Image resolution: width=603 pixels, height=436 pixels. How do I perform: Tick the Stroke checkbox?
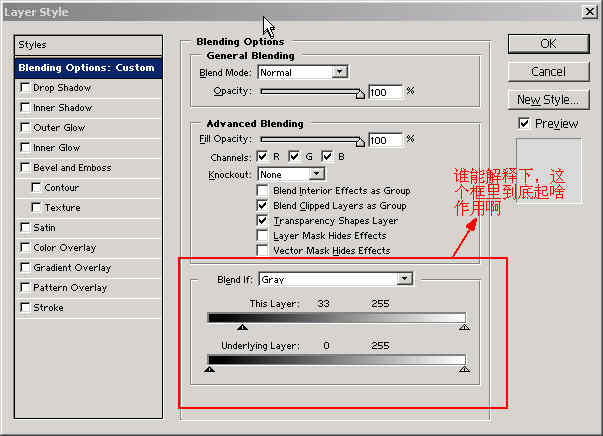[25, 308]
